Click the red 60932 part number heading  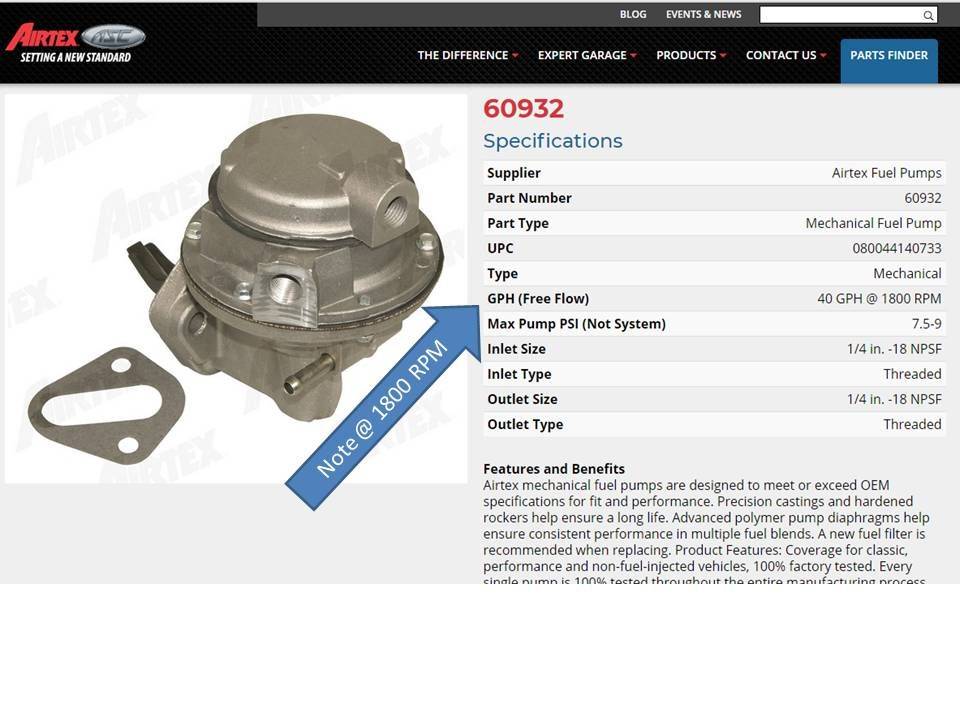click(x=523, y=109)
